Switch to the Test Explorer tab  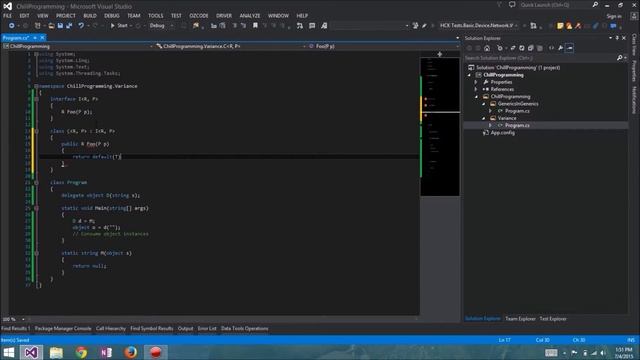[553, 319]
